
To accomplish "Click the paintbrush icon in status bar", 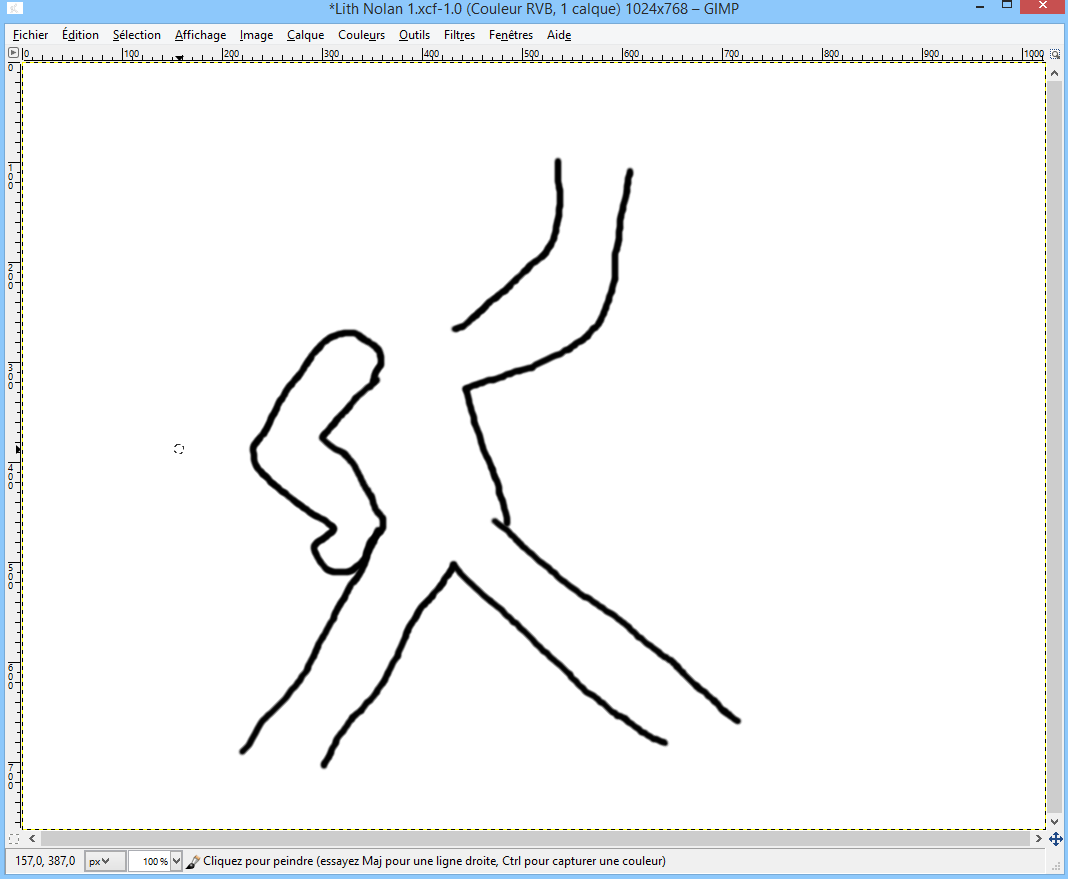I will tap(193, 861).
